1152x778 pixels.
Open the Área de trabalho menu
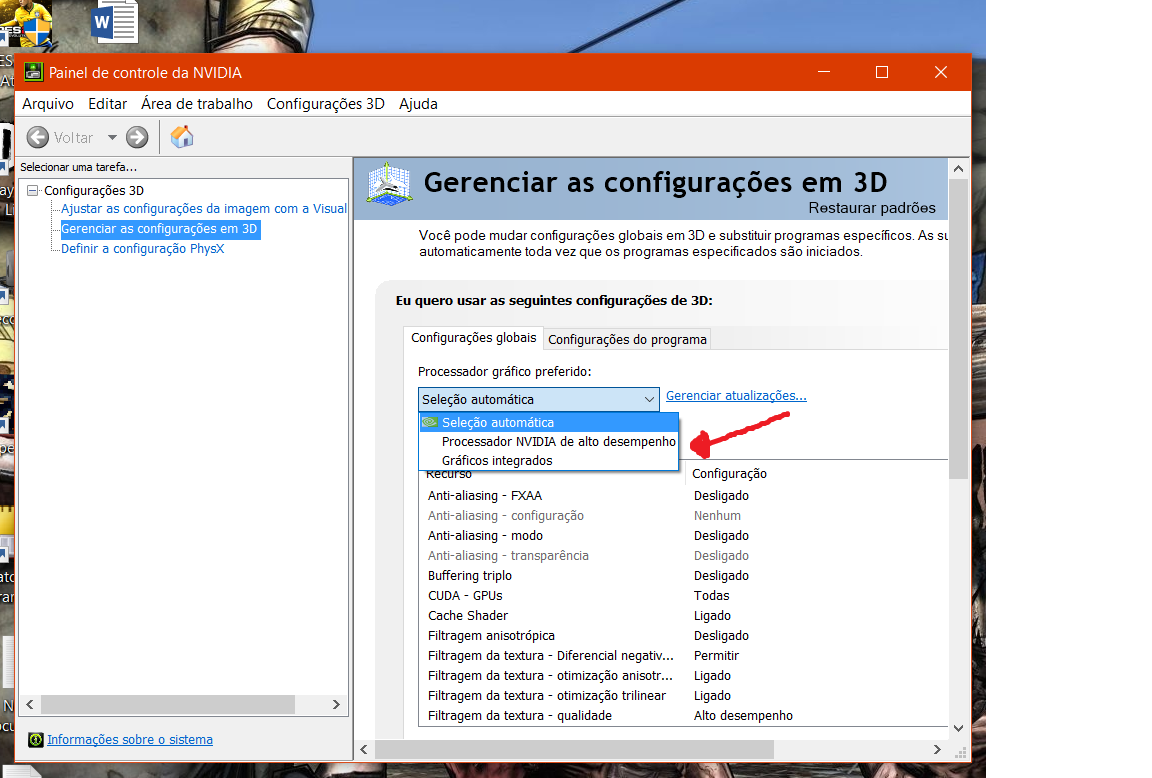(x=197, y=104)
